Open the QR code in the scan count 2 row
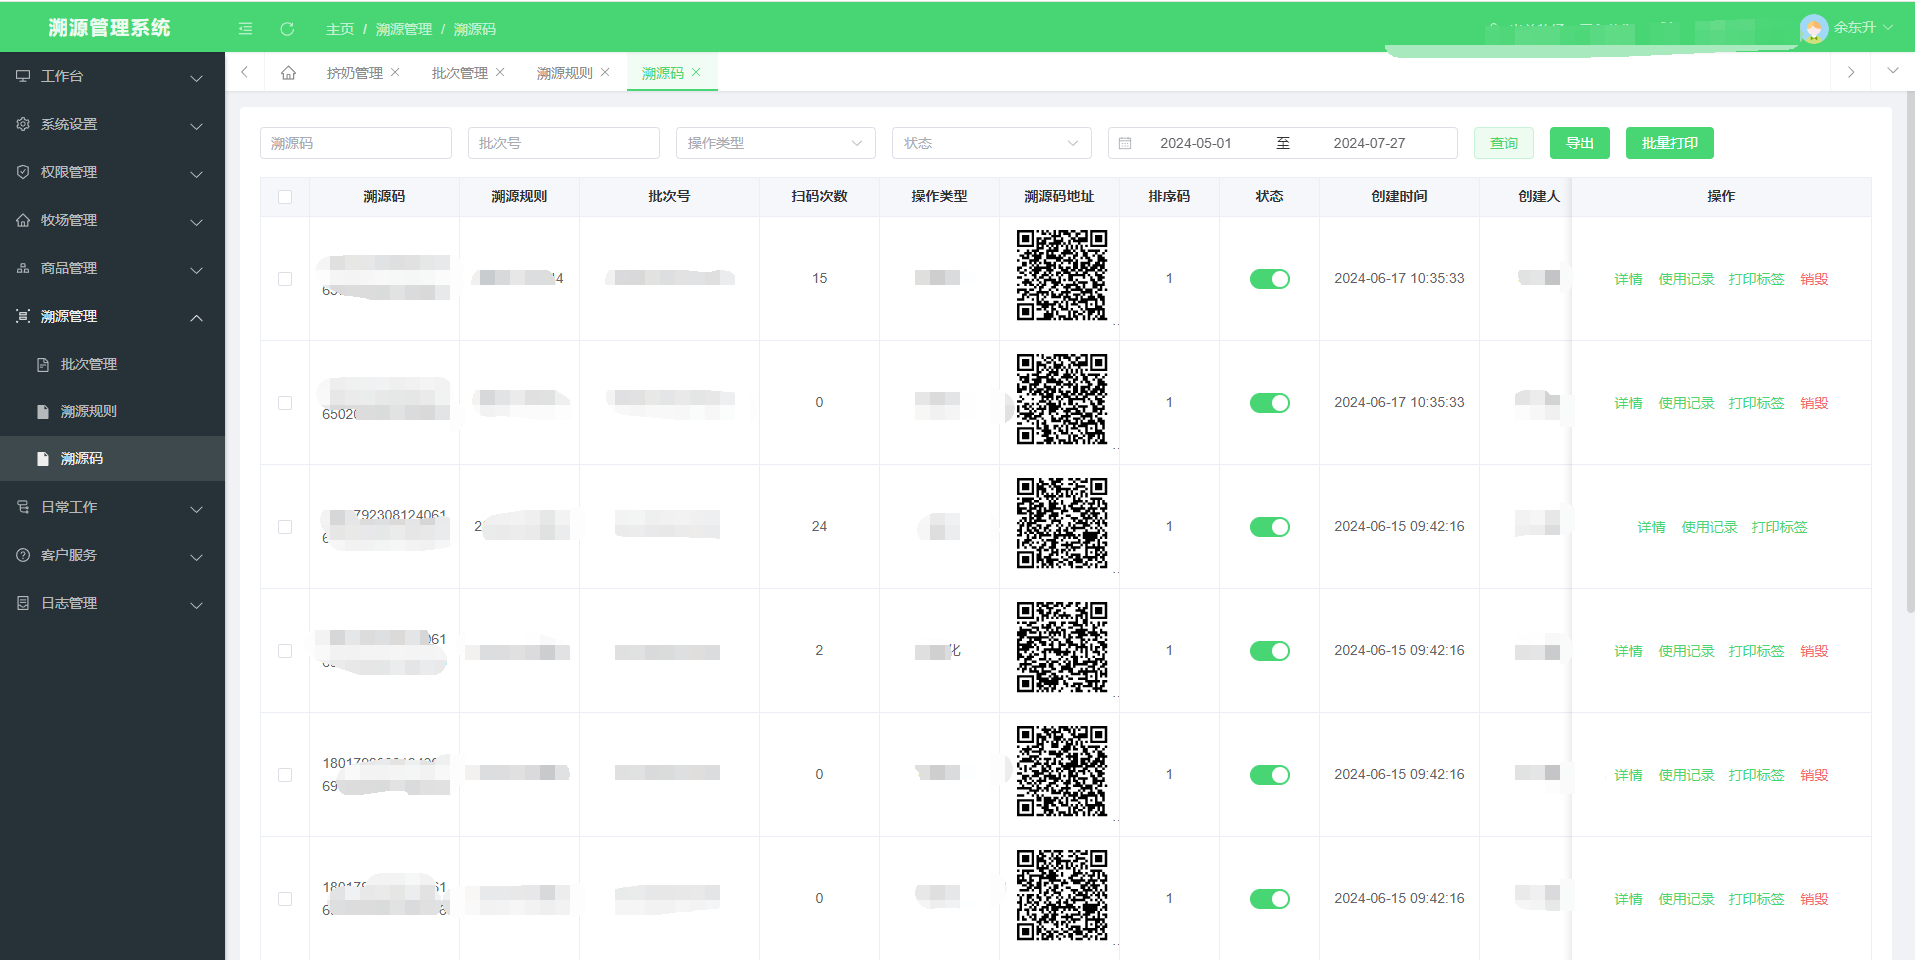The height and width of the screenshot is (960, 1915). [1062, 647]
